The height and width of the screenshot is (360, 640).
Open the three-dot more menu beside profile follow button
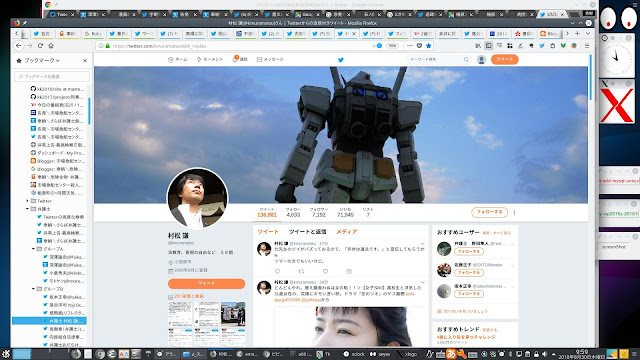click(514, 213)
